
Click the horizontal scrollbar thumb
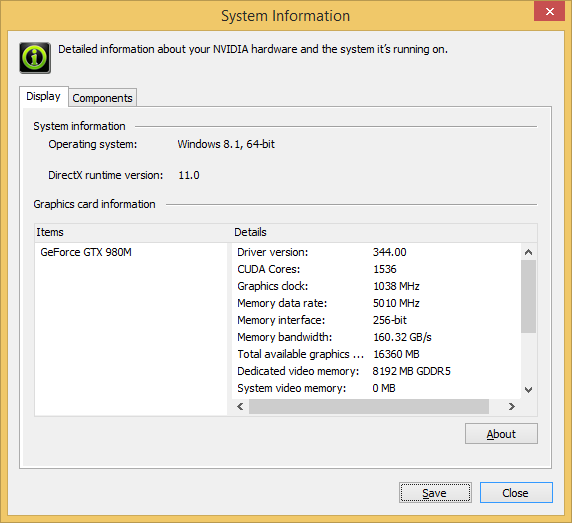tap(369, 406)
